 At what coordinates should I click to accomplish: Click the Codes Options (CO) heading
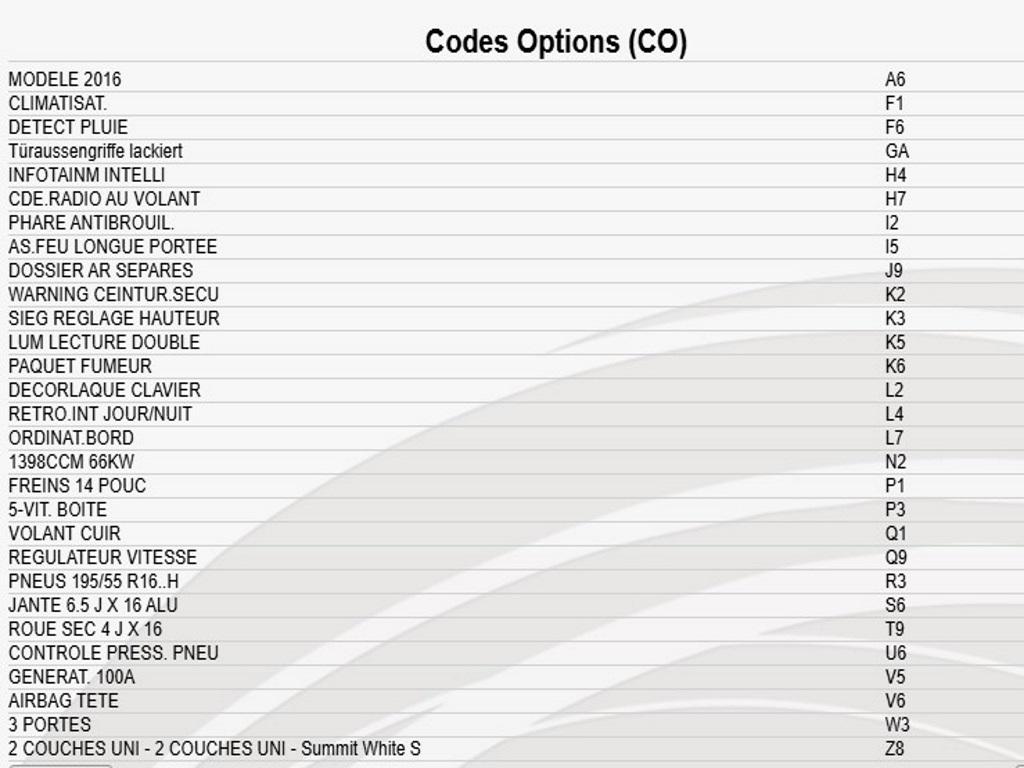(556, 42)
